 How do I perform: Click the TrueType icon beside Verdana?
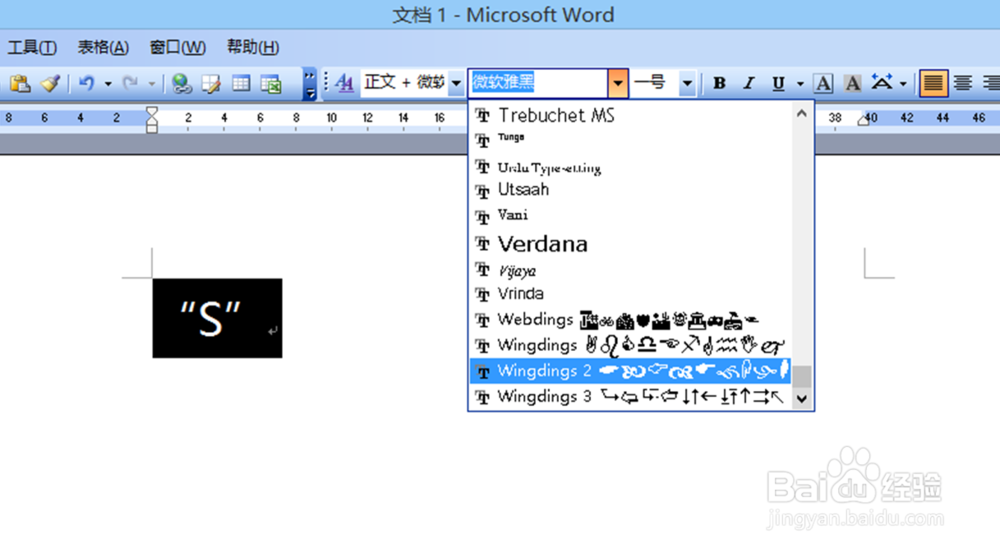pyautogui.click(x=483, y=244)
